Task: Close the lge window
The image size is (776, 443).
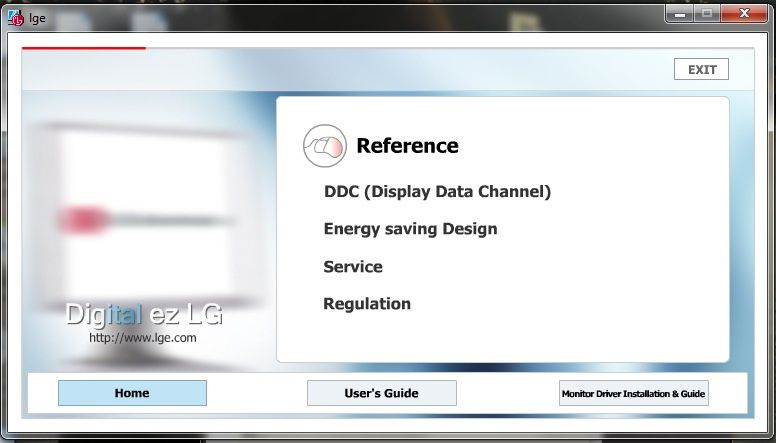Action: [x=744, y=14]
